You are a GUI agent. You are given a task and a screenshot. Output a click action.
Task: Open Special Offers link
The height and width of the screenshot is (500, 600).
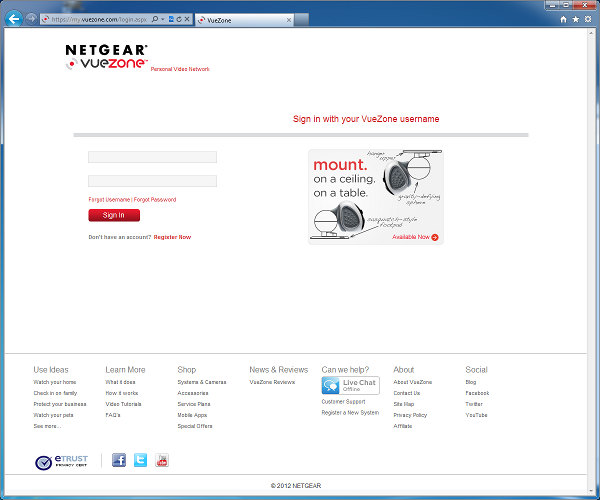195,426
